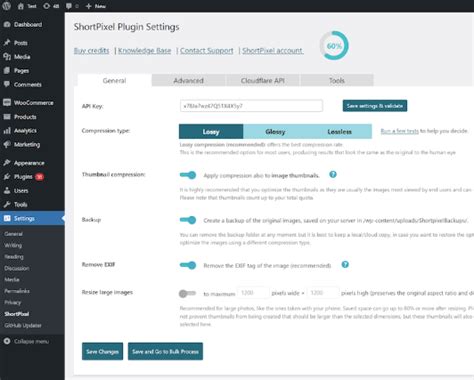Screen dimensions: 474x380
Task: Open Reading settings submenu item
Action: click(x=14, y=257)
